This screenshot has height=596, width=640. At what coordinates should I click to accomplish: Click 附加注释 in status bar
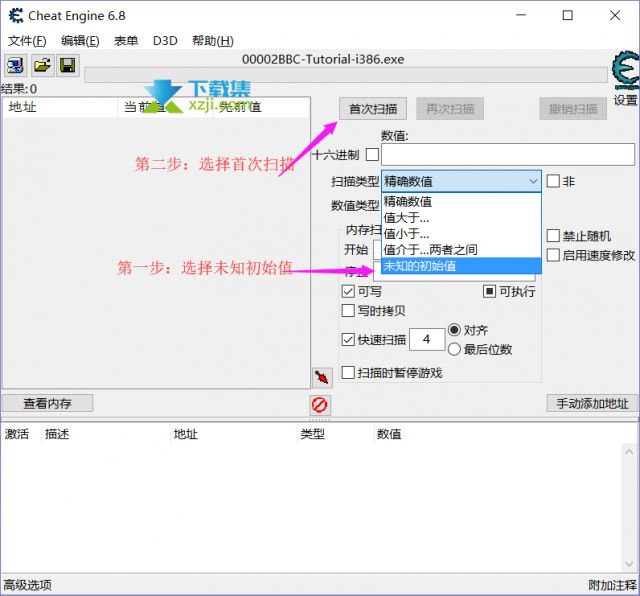(612, 585)
